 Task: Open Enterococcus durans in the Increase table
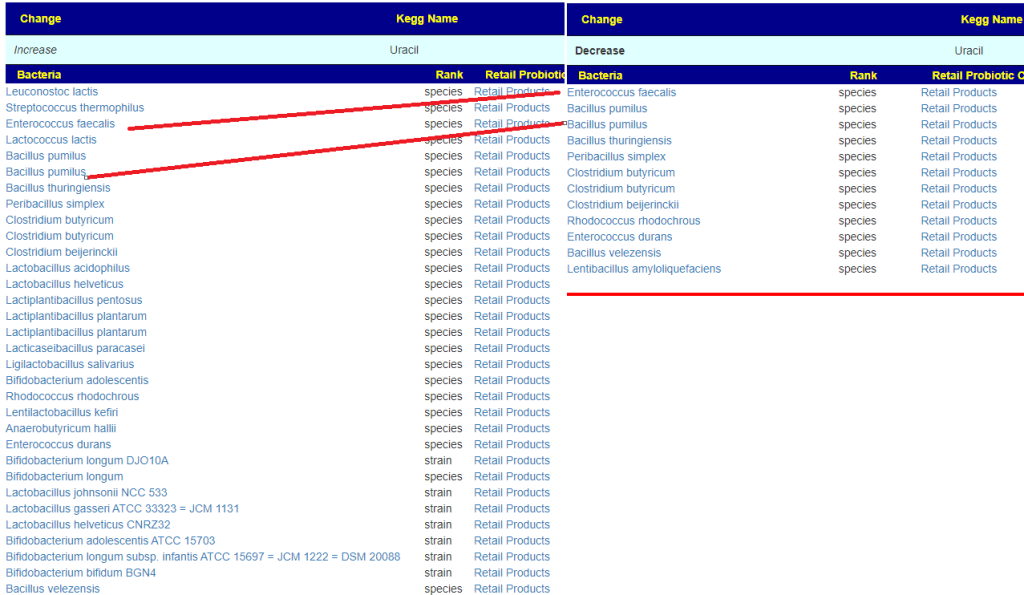coord(58,444)
